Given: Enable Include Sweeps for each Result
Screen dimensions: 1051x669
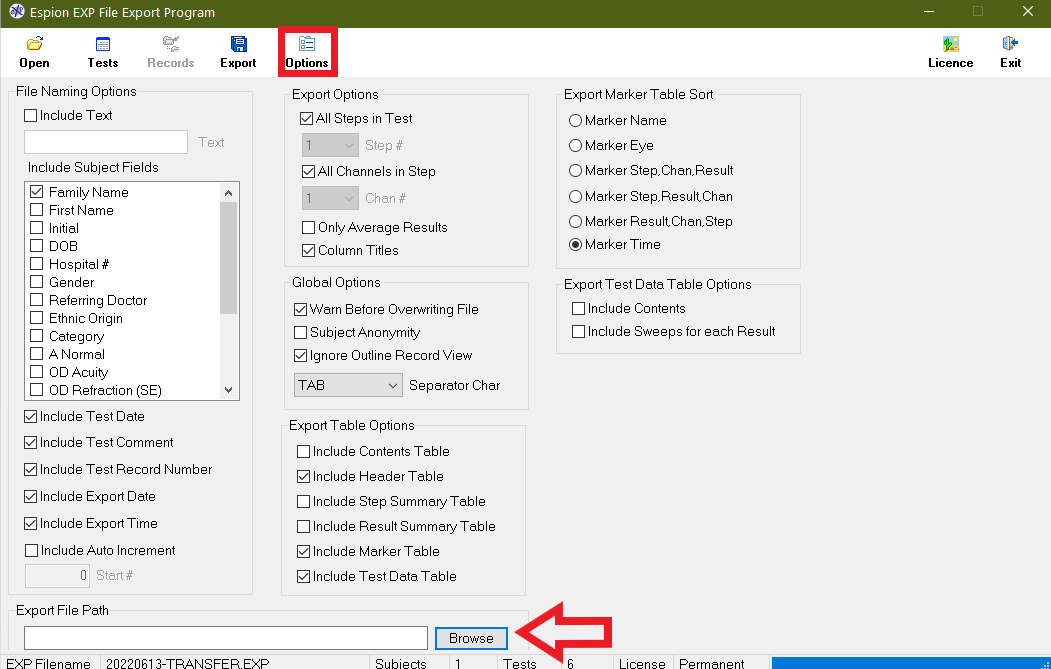Looking at the screenshot, I should [578, 332].
